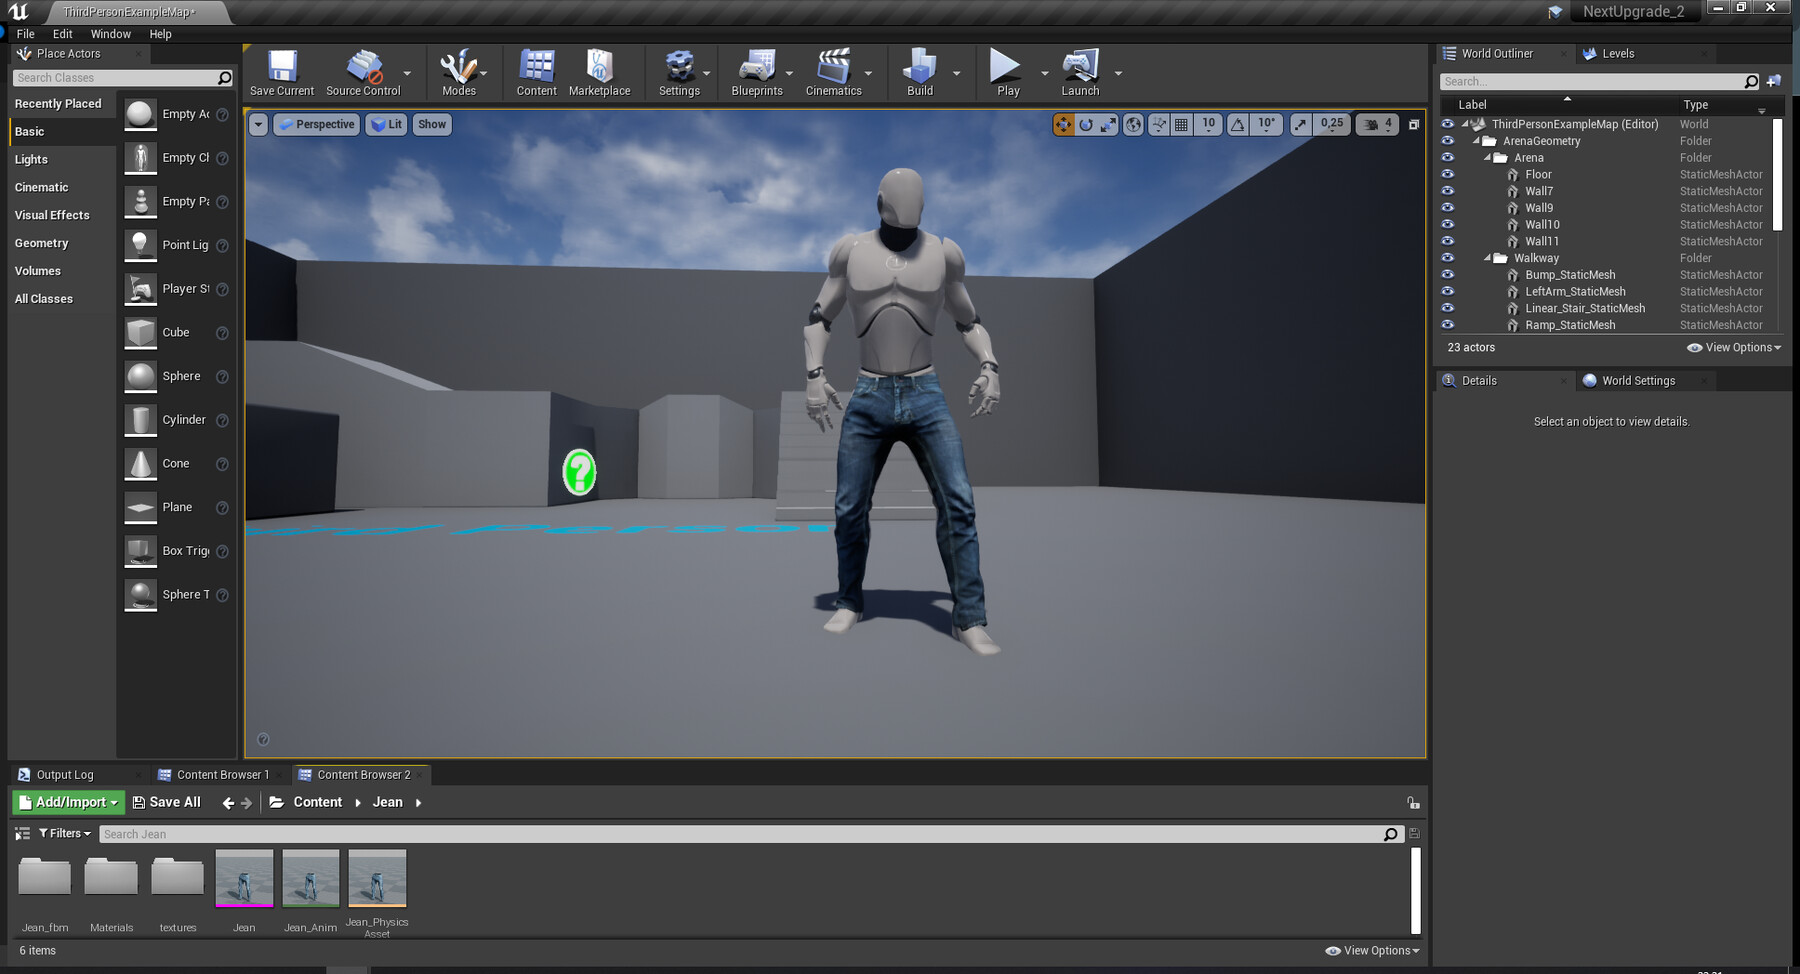Switch to the Content Browser 1 tab

coord(222,775)
